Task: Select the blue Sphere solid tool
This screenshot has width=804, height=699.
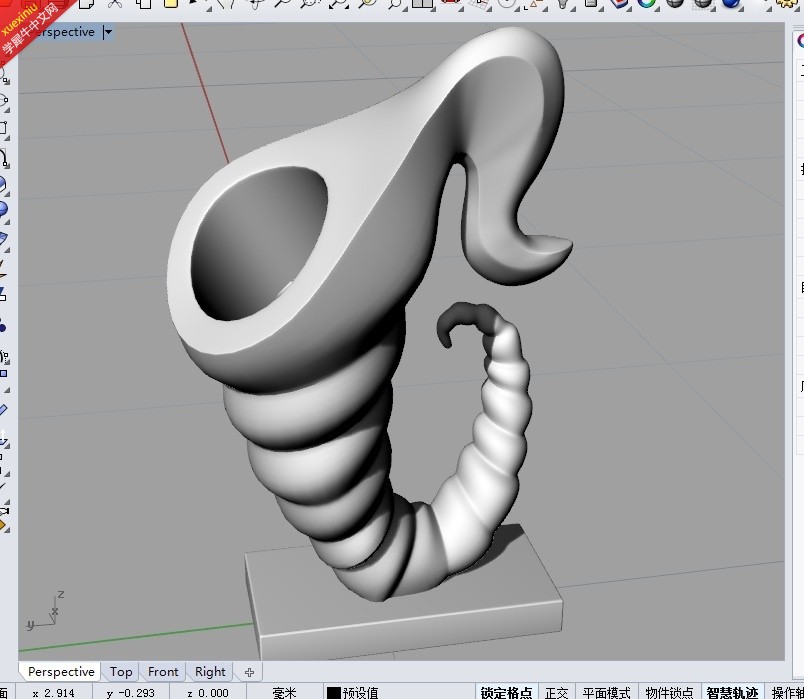Action: [x=4, y=209]
